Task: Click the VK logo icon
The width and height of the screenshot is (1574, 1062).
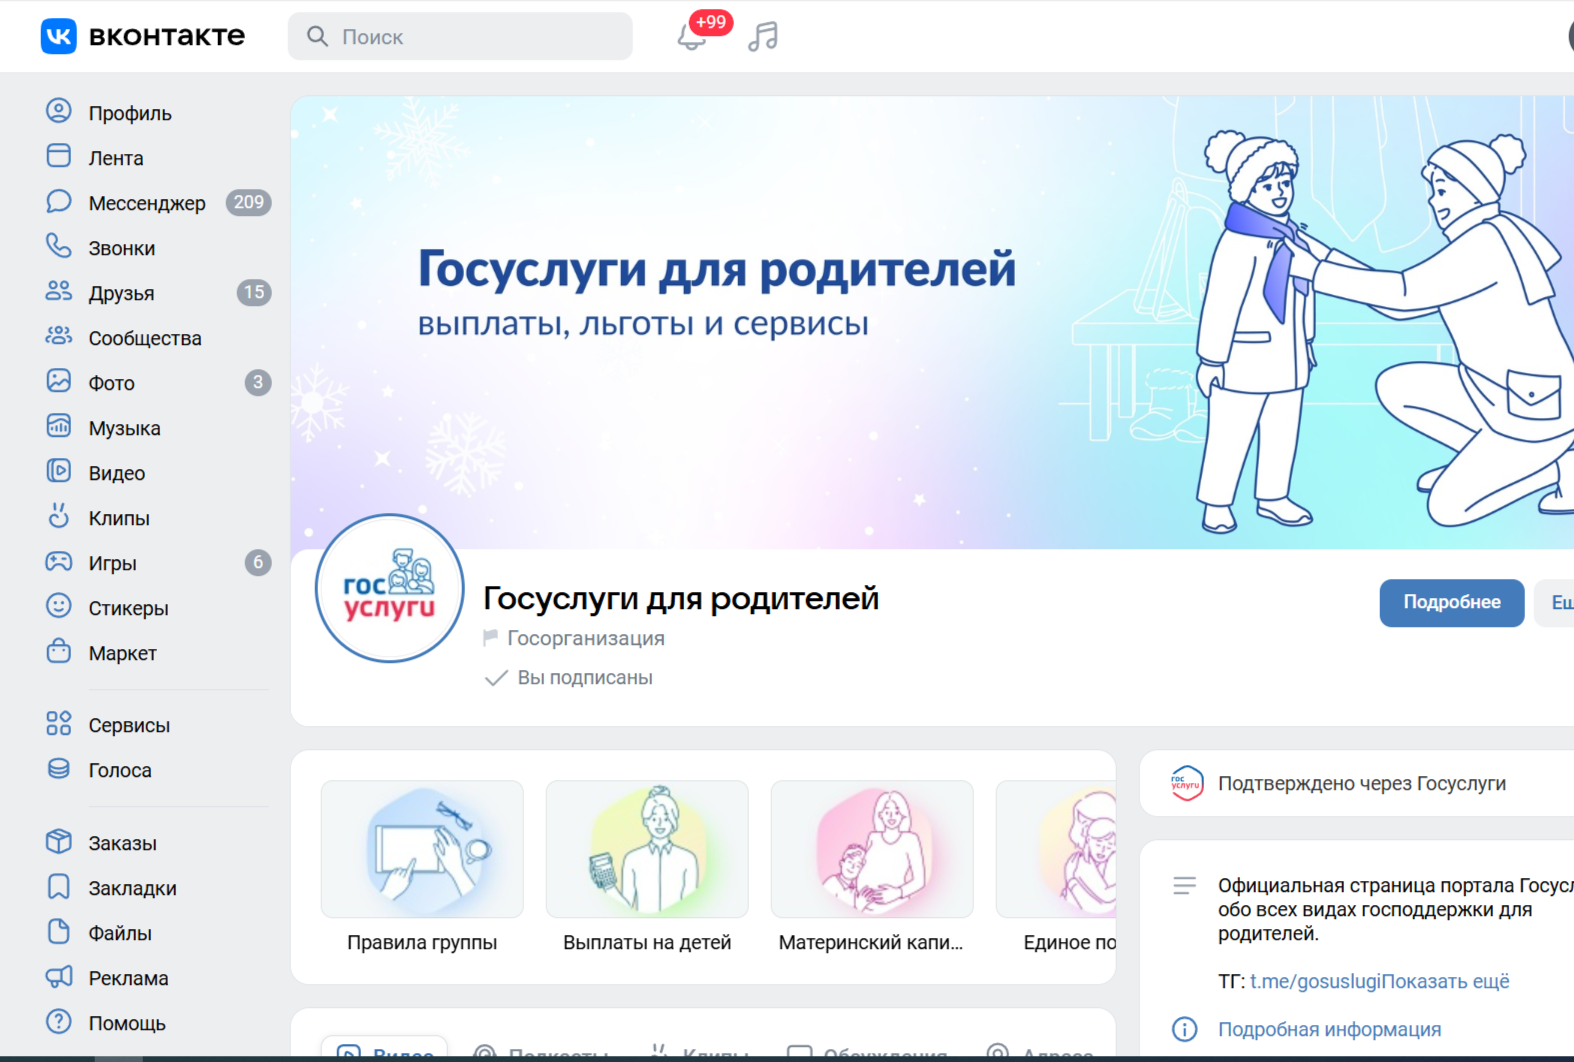Action: [x=59, y=36]
